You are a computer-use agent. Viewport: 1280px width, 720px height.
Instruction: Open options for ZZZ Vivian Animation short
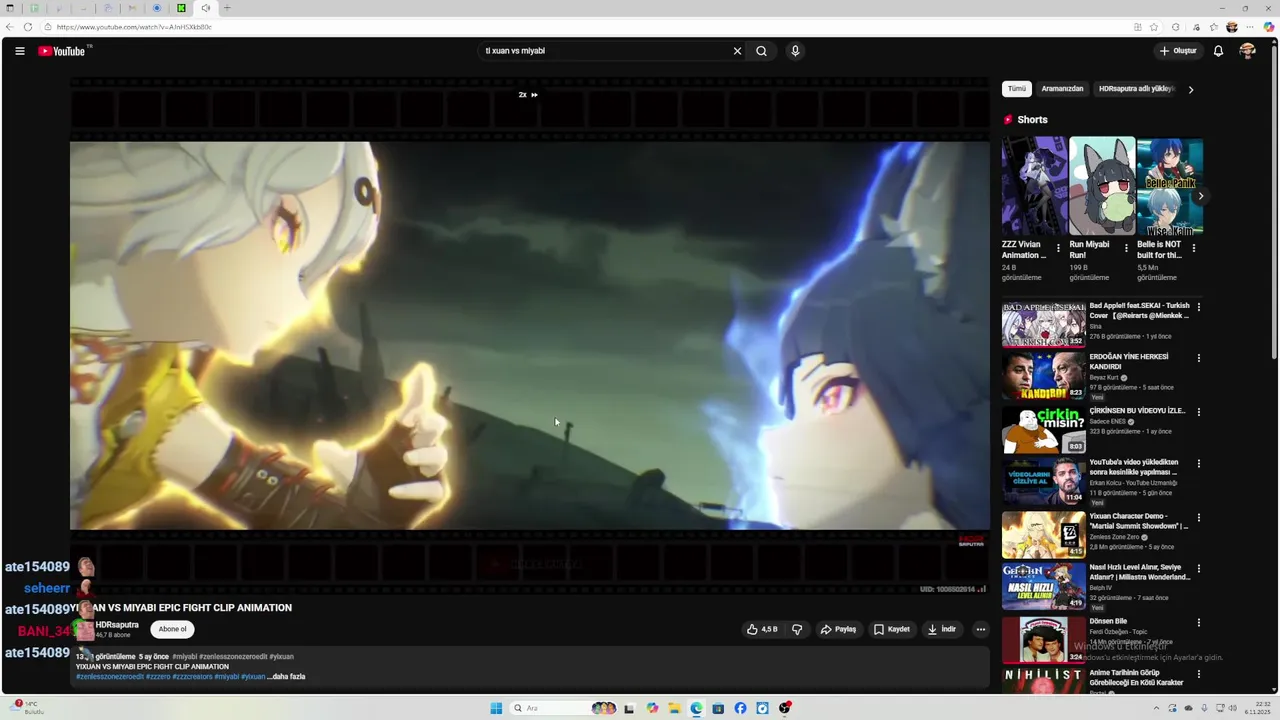(x=1059, y=248)
